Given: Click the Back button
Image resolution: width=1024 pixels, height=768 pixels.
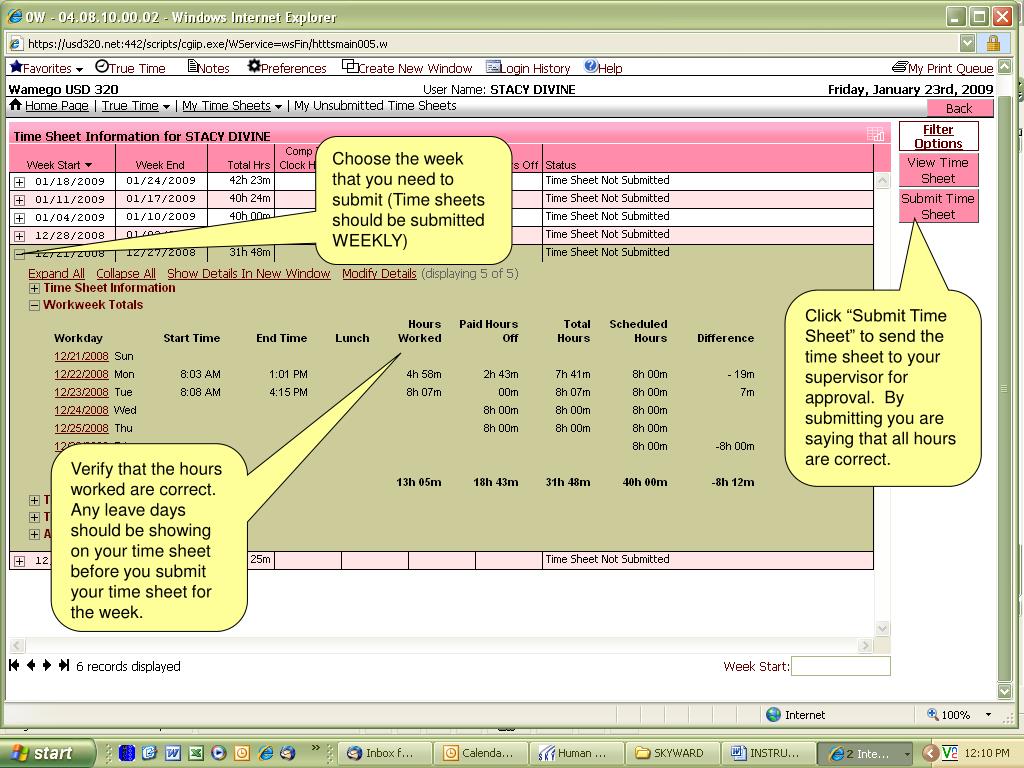Looking at the screenshot, I should [x=959, y=108].
